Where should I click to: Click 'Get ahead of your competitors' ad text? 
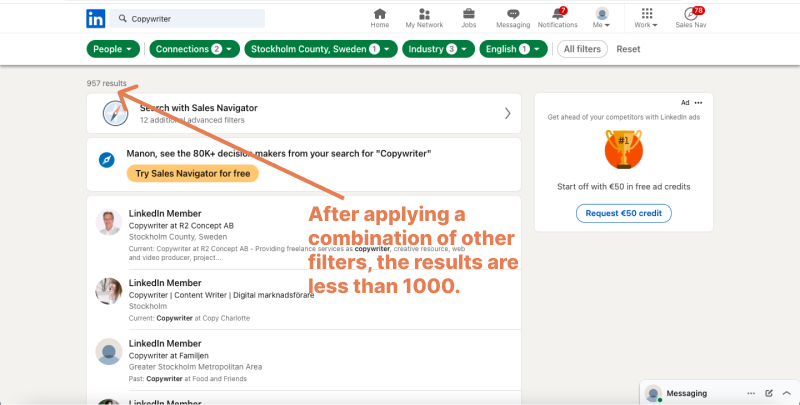[x=623, y=117]
